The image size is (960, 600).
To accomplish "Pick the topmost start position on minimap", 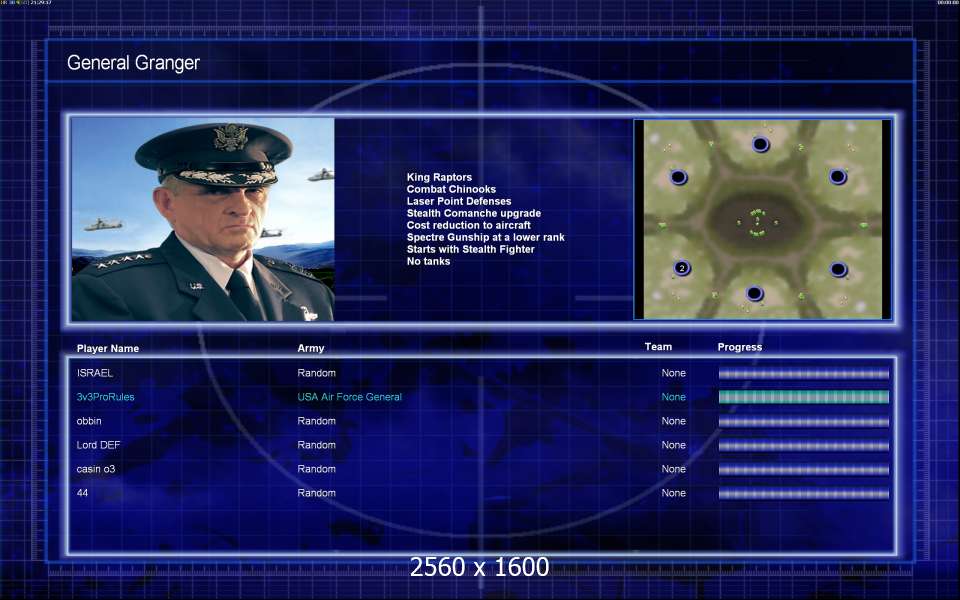I will (x=760, y=144).
